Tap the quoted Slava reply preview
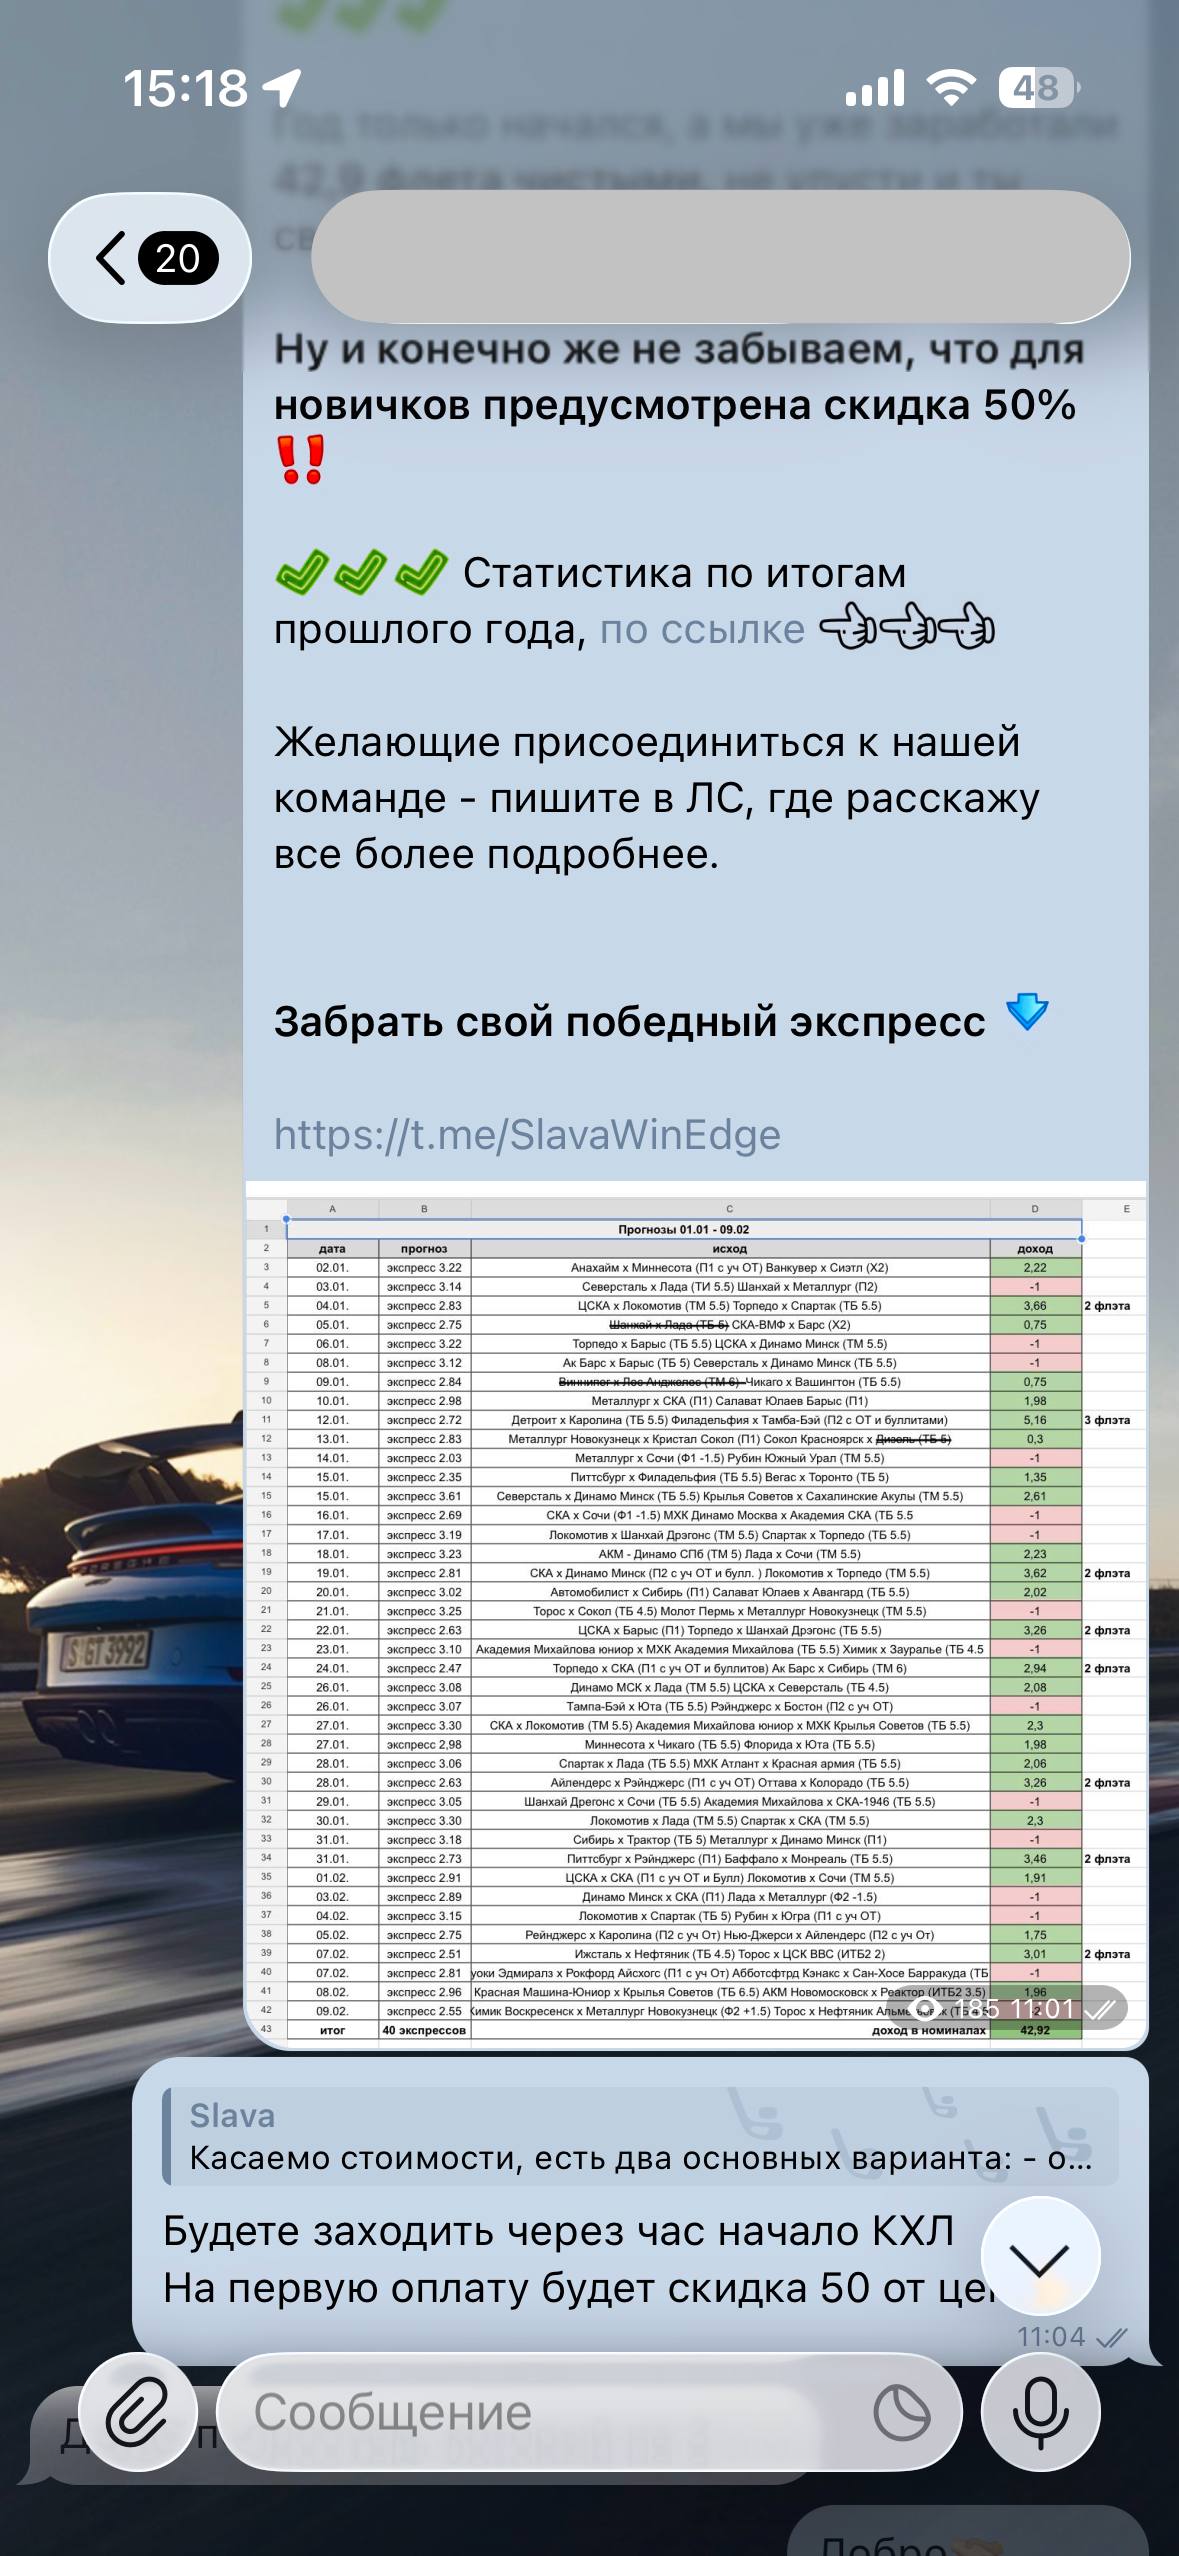 [x=640, y=2137]
